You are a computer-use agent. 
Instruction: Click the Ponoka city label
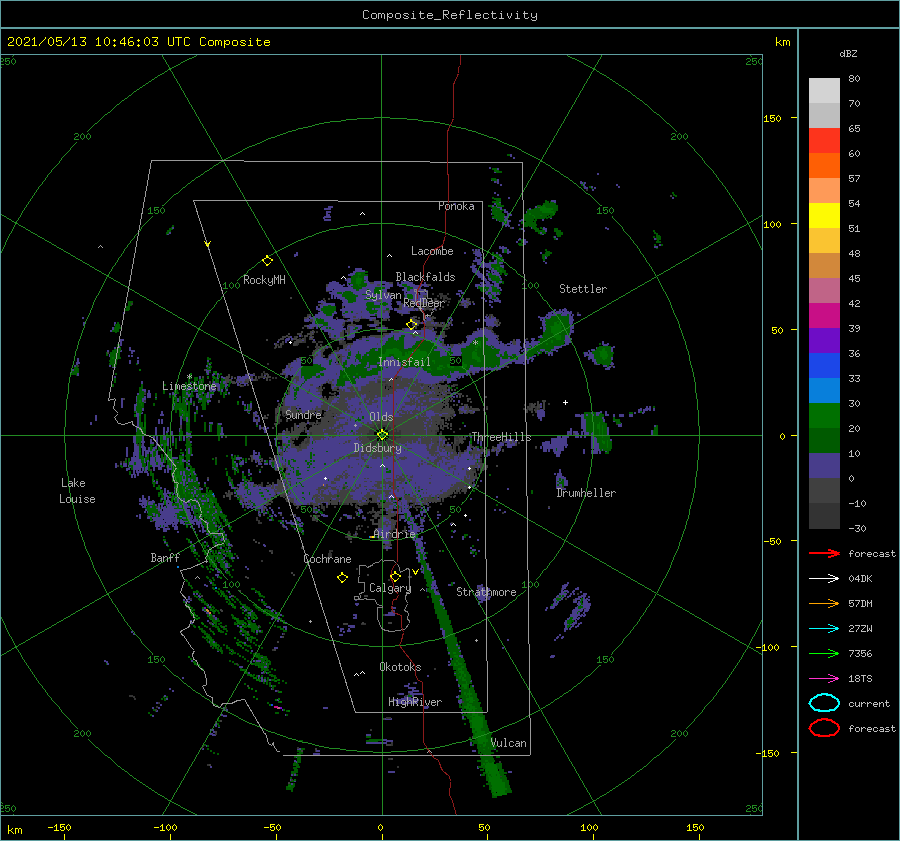456,206
